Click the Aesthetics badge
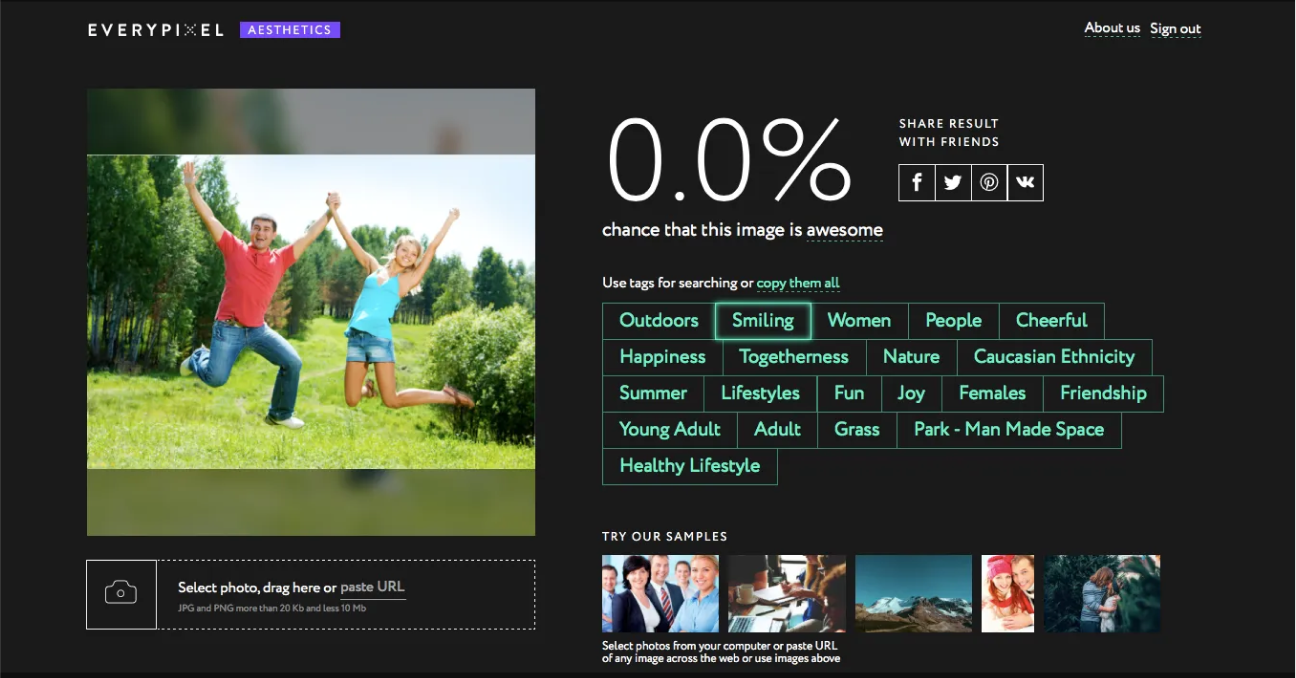This screenshot has width=1296, height=678. (x=290, y=30)
